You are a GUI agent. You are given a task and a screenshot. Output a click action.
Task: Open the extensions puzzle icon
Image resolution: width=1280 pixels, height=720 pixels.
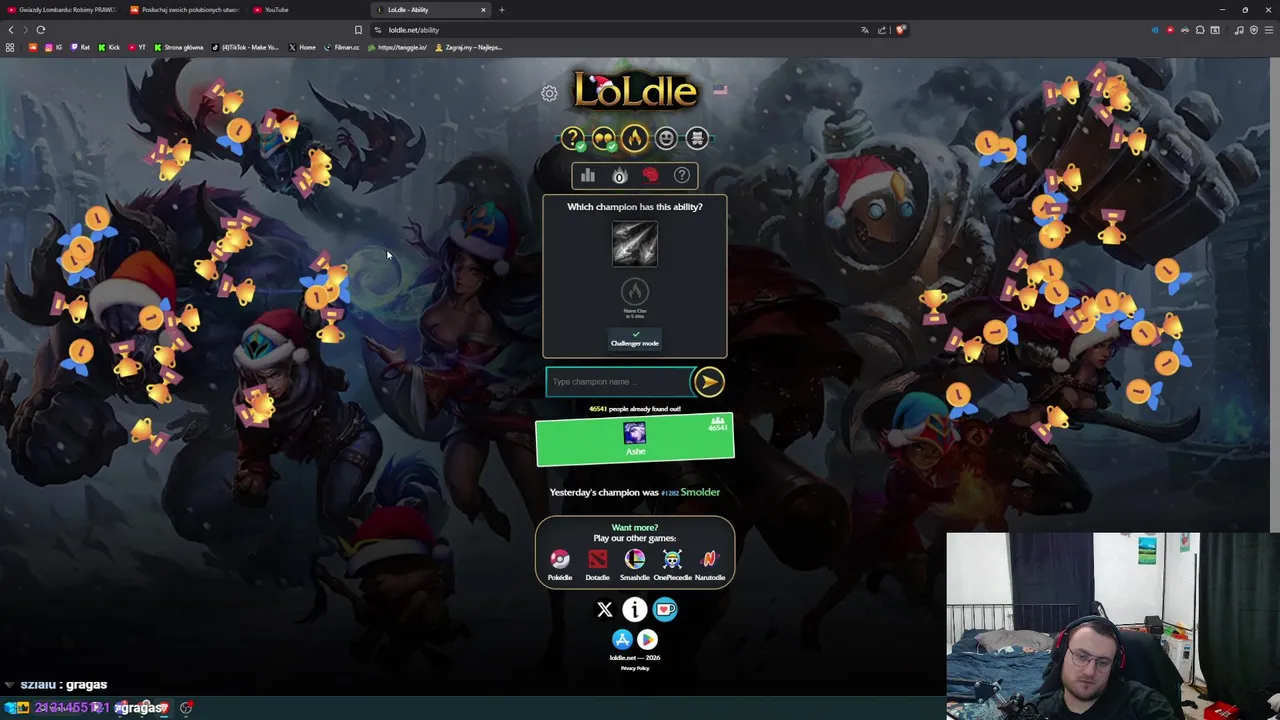click(x=1200, y=30)
